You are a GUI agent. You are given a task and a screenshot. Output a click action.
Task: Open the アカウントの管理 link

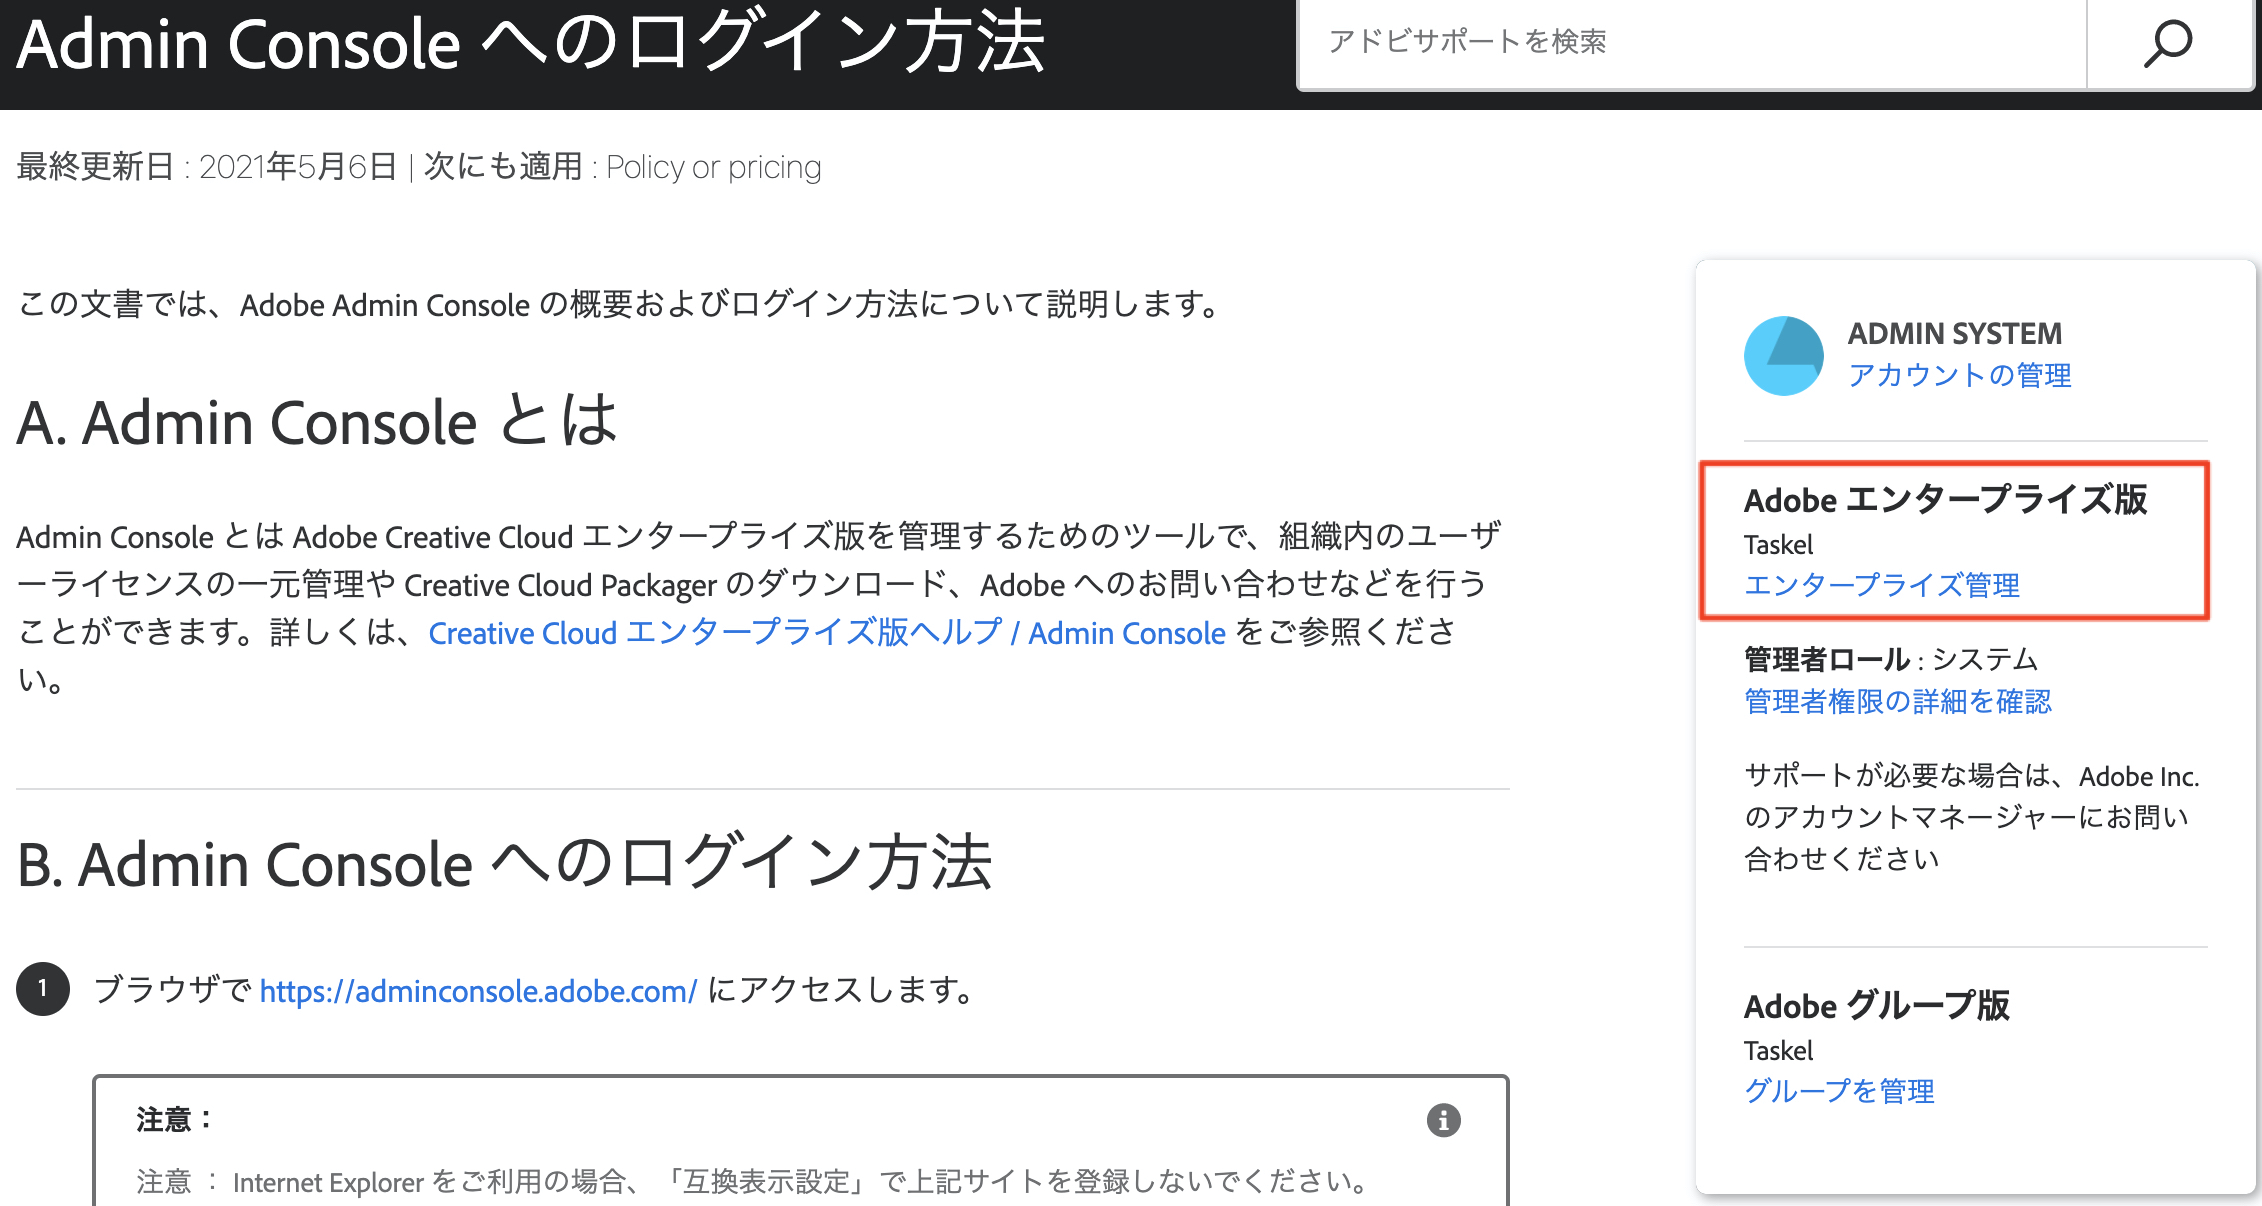1959,375
